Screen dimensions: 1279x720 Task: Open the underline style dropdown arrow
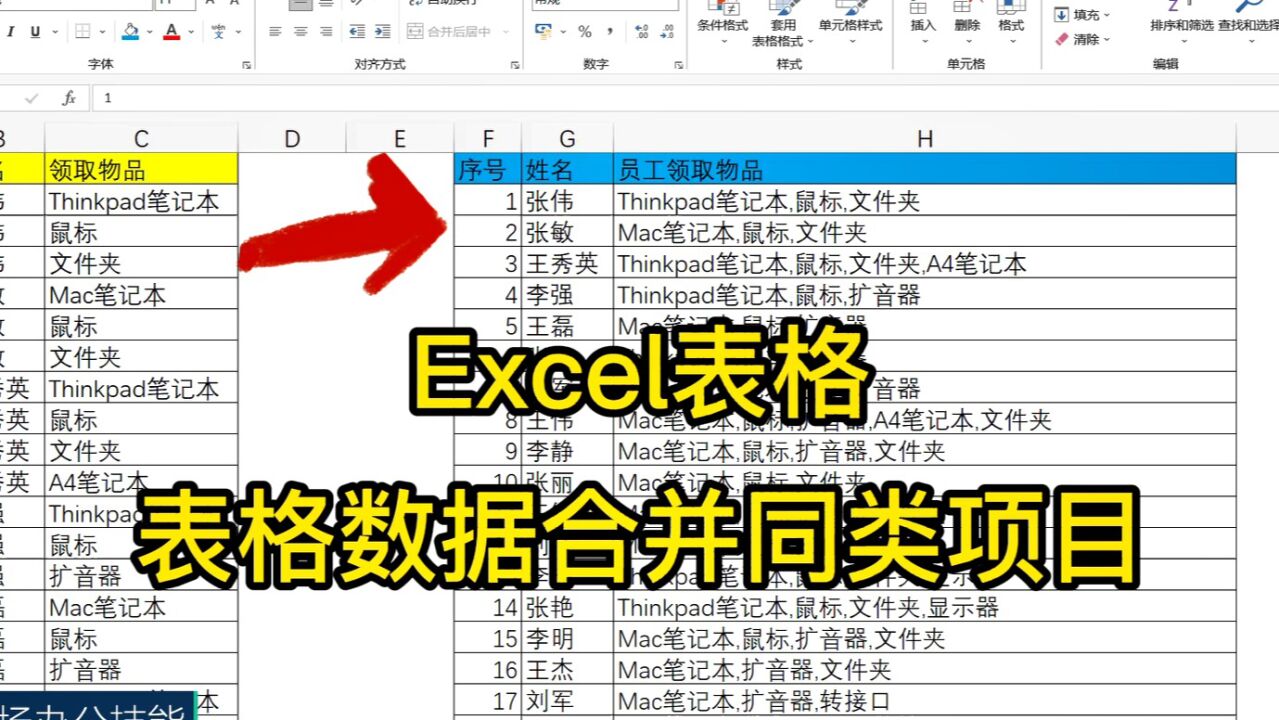(53, 32)
